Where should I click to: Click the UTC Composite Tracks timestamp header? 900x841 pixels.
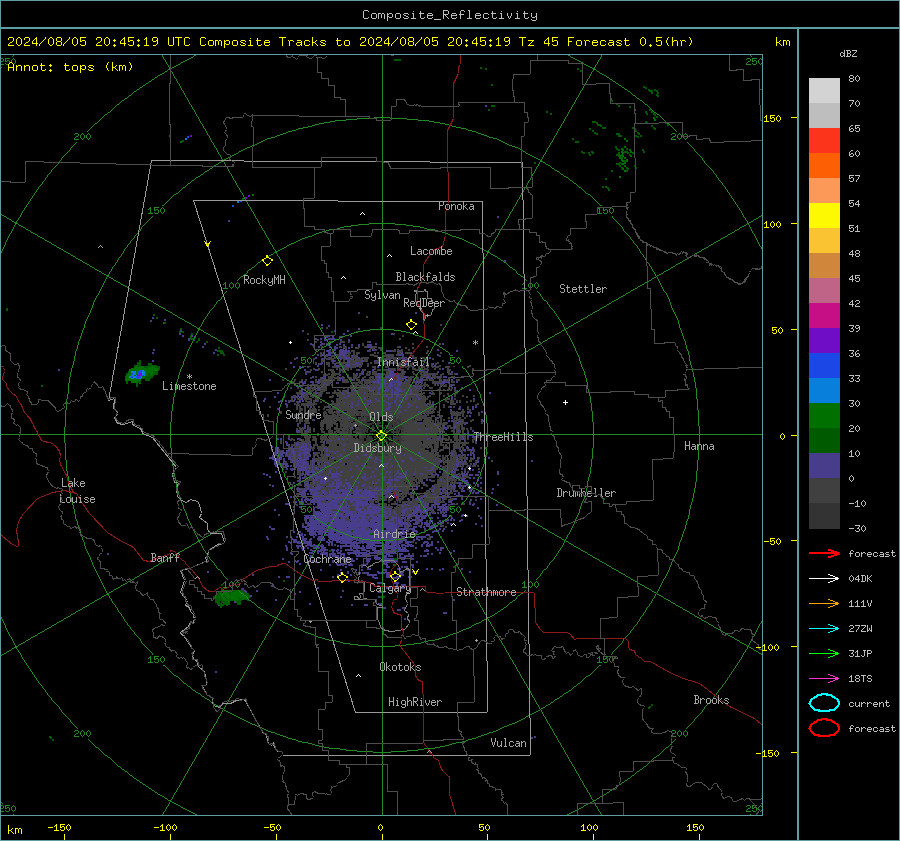(x=350, y=42)
